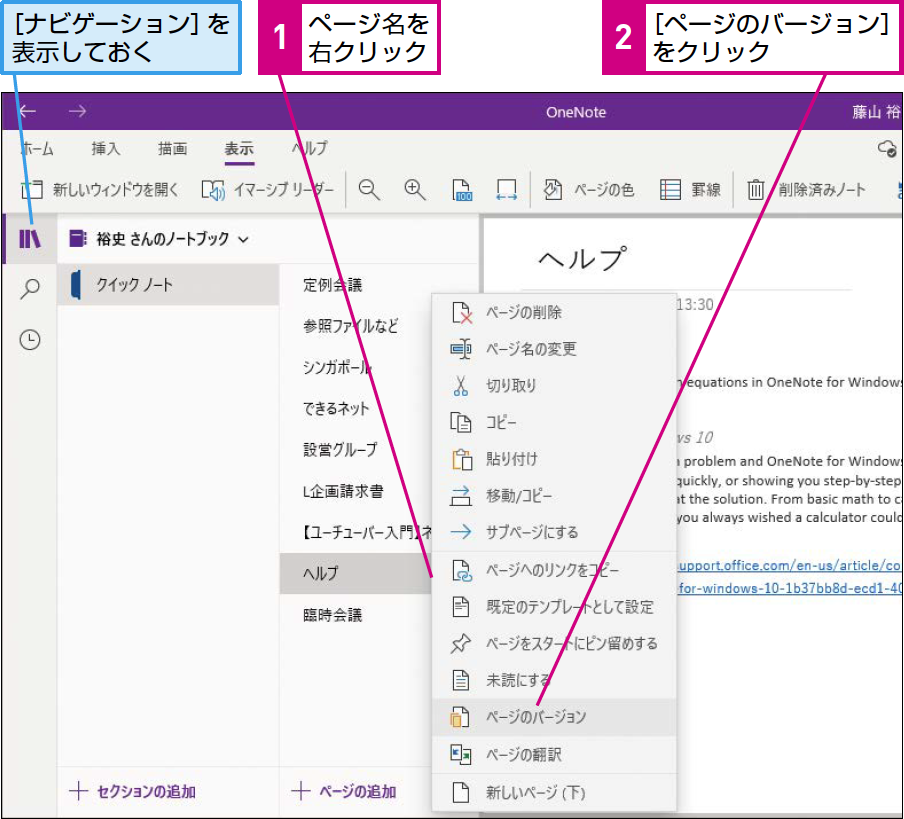The height and width of the screenshot is (819, 904).
Task: Open 削除済みノート
Action: 806,189
